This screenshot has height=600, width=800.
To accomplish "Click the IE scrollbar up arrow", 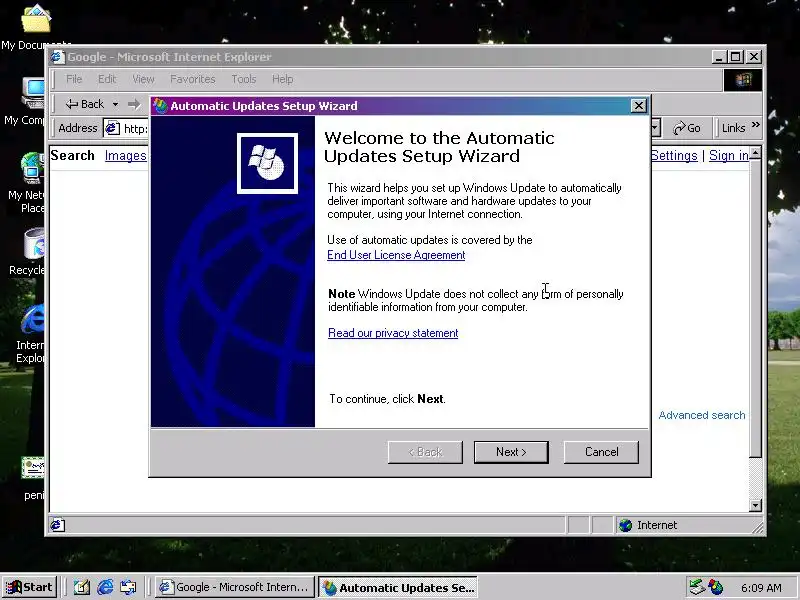I will [756, 153].
